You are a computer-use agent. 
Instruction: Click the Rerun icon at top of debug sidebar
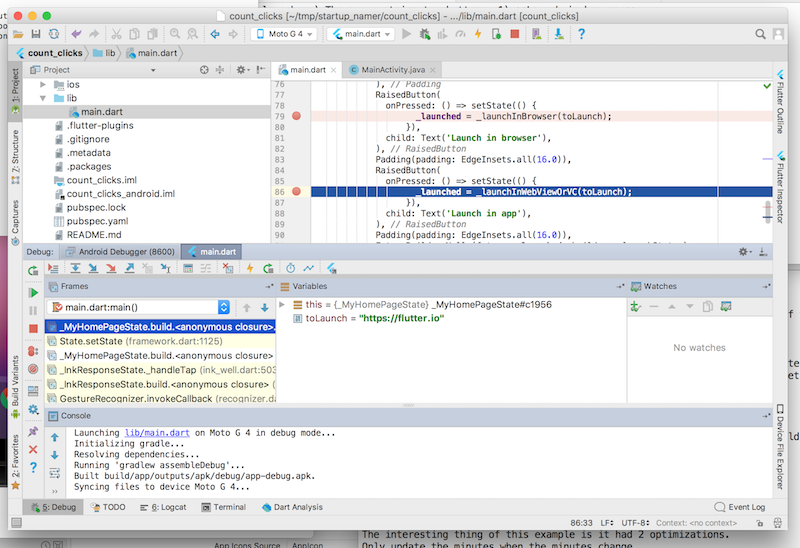[33, 270]
